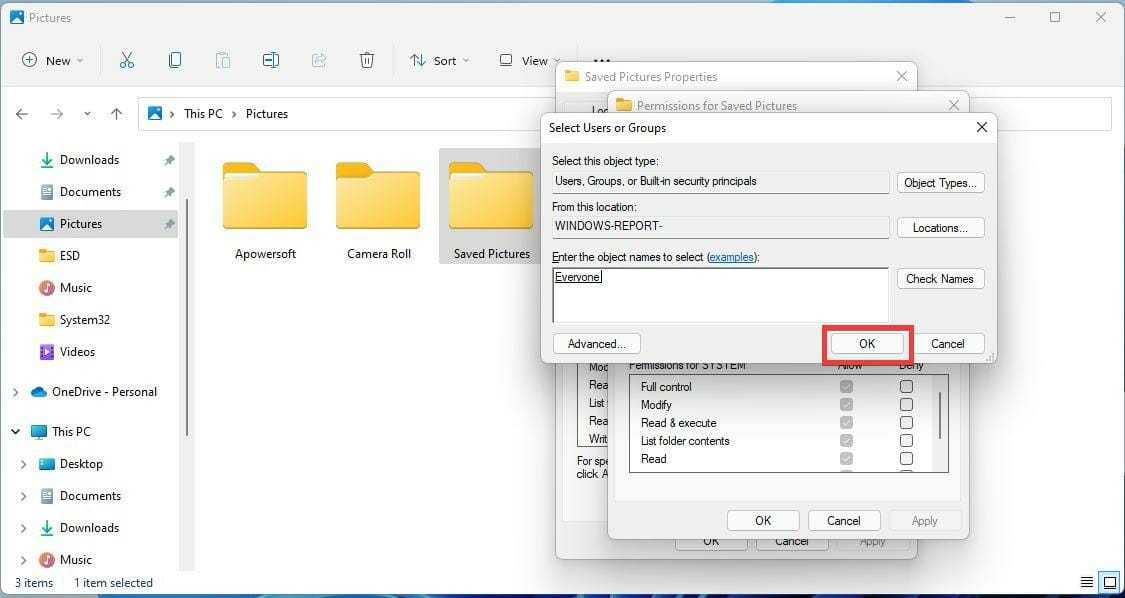Click the Back navigation arrow
1125x598 pixels.
[x=22, y=114]
